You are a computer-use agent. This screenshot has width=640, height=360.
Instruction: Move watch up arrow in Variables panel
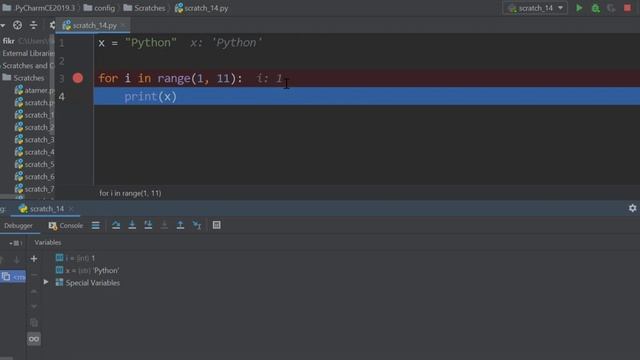(x=34, y=291)
